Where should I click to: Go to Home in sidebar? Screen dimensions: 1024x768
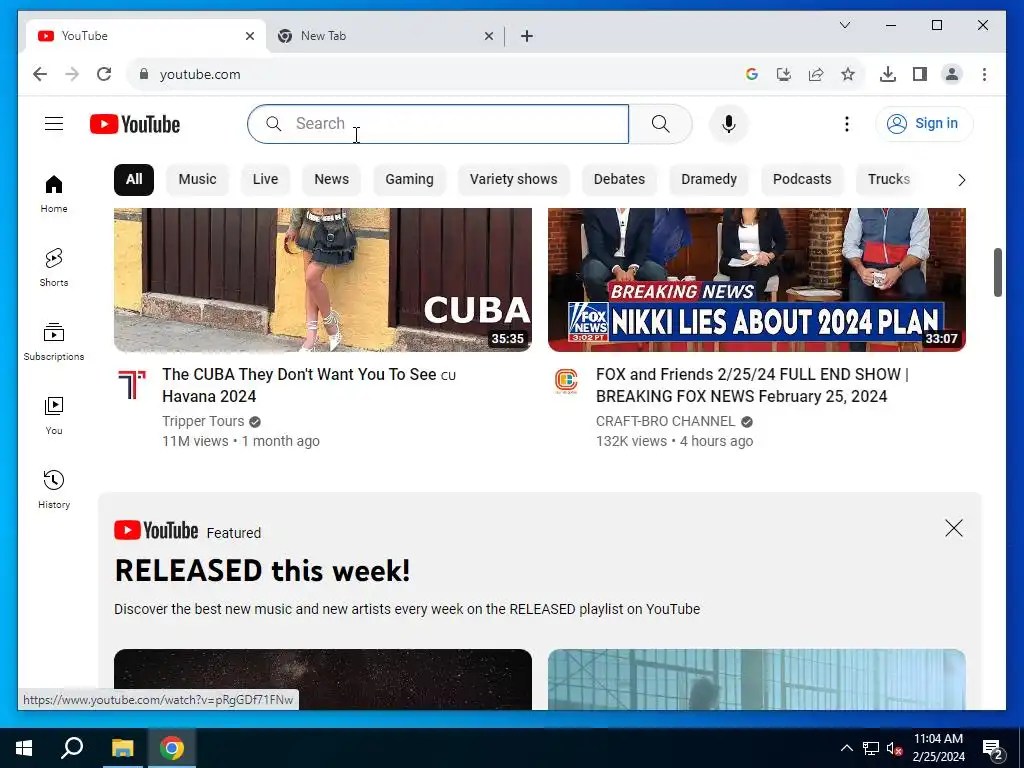tap(54, 194)
